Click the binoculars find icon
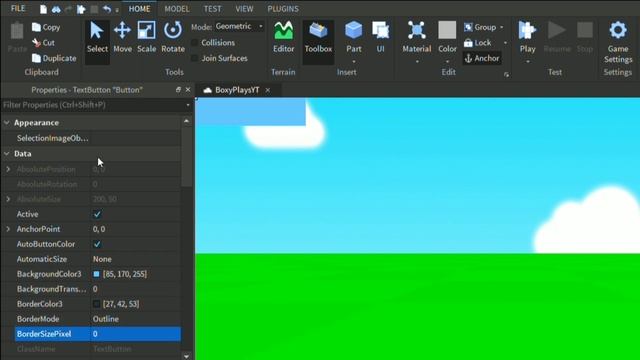 (x=56, y=9)
